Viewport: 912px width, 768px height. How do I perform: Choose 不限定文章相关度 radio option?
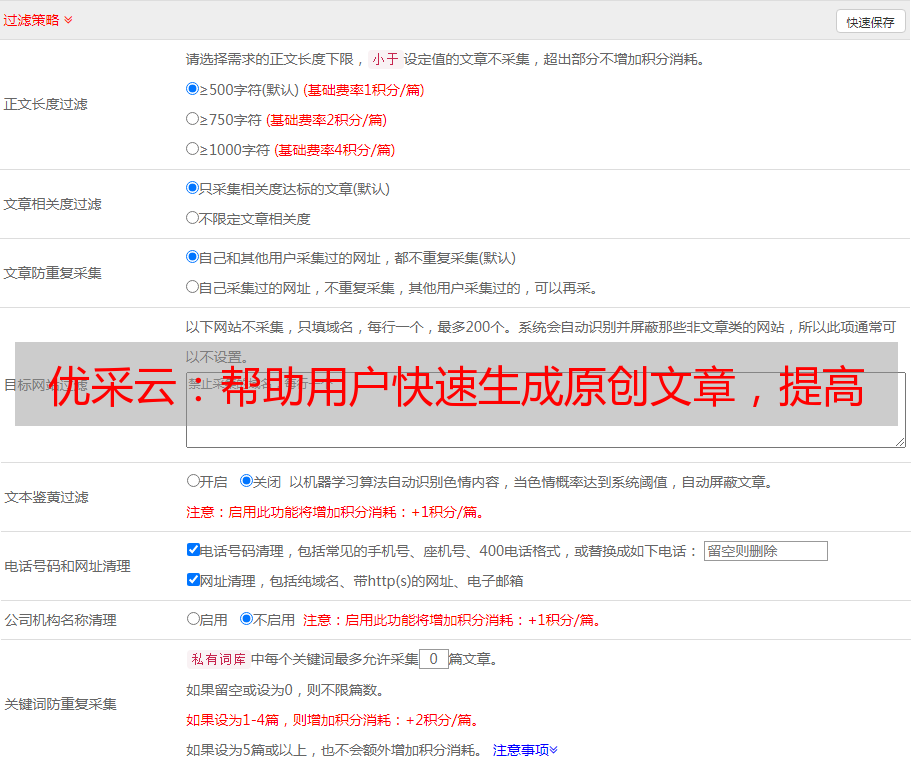coord(193,218)
